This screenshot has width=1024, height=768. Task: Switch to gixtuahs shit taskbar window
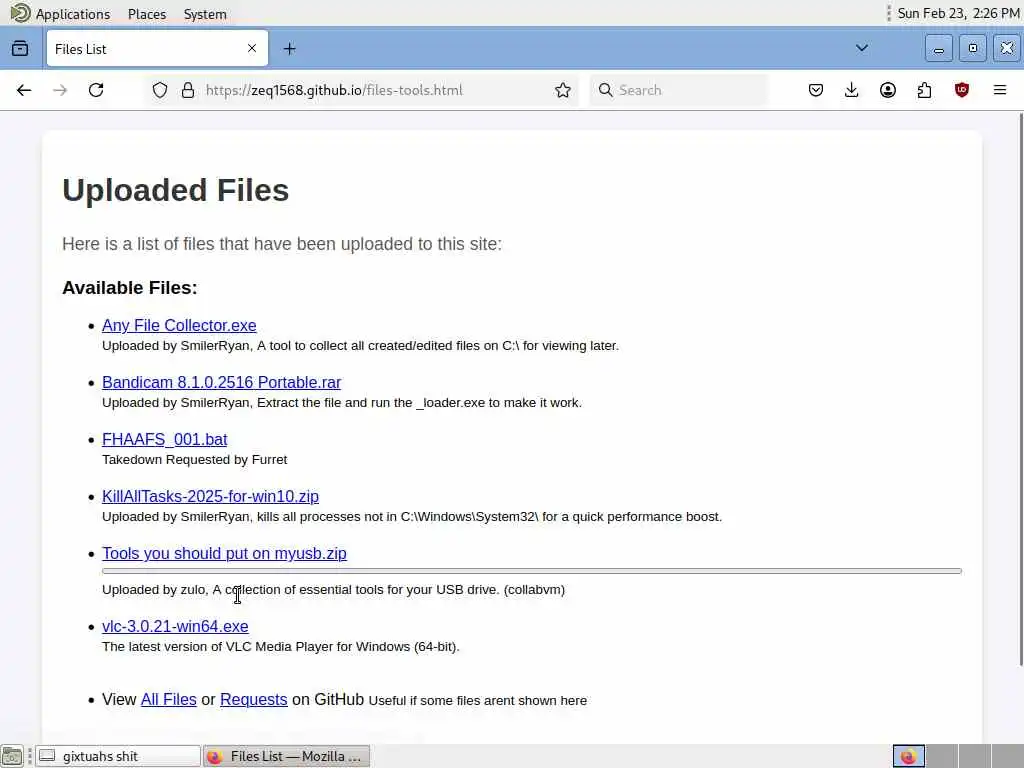click(x=118, y=756)
